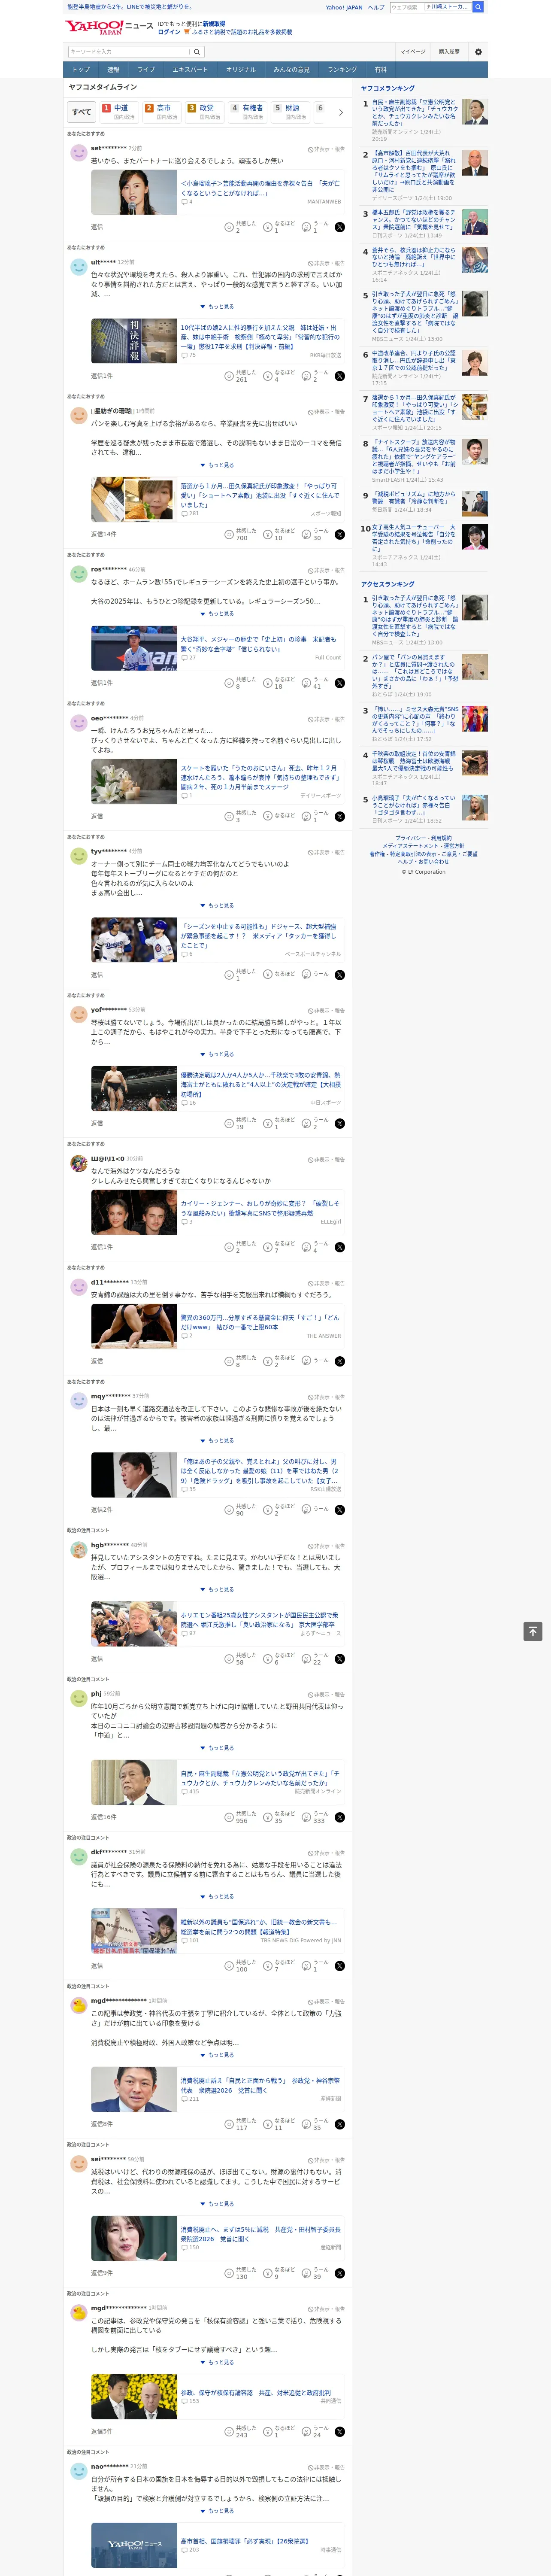Screen dimensions: 551x2576
Task: Expand もっと見る on 星紡ぎの珊瑚 comment
Action: pyautogui.click(x=217, y=465)
